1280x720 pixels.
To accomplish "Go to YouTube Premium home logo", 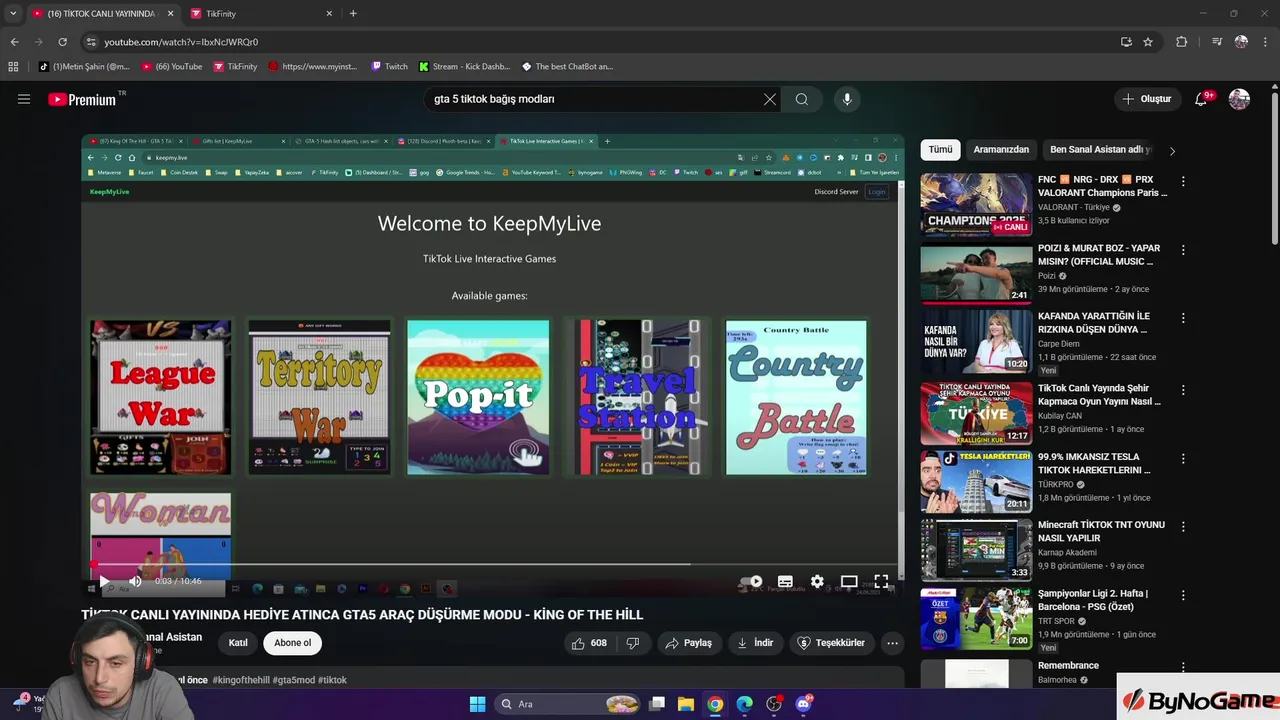I will click(82, 99).
